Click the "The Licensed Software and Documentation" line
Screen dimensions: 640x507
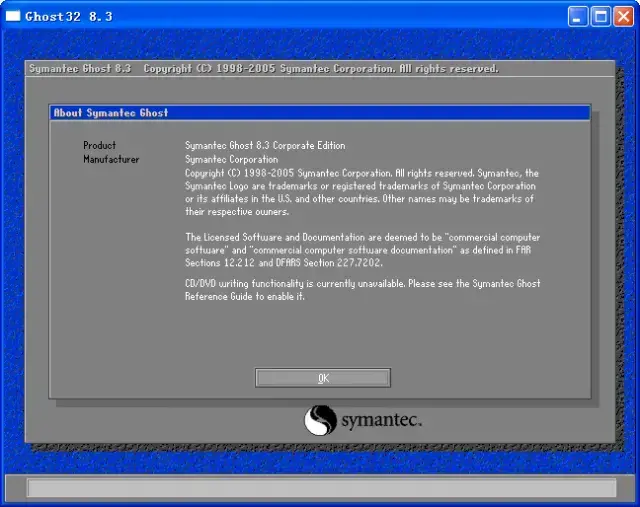(x=362, y=237)
